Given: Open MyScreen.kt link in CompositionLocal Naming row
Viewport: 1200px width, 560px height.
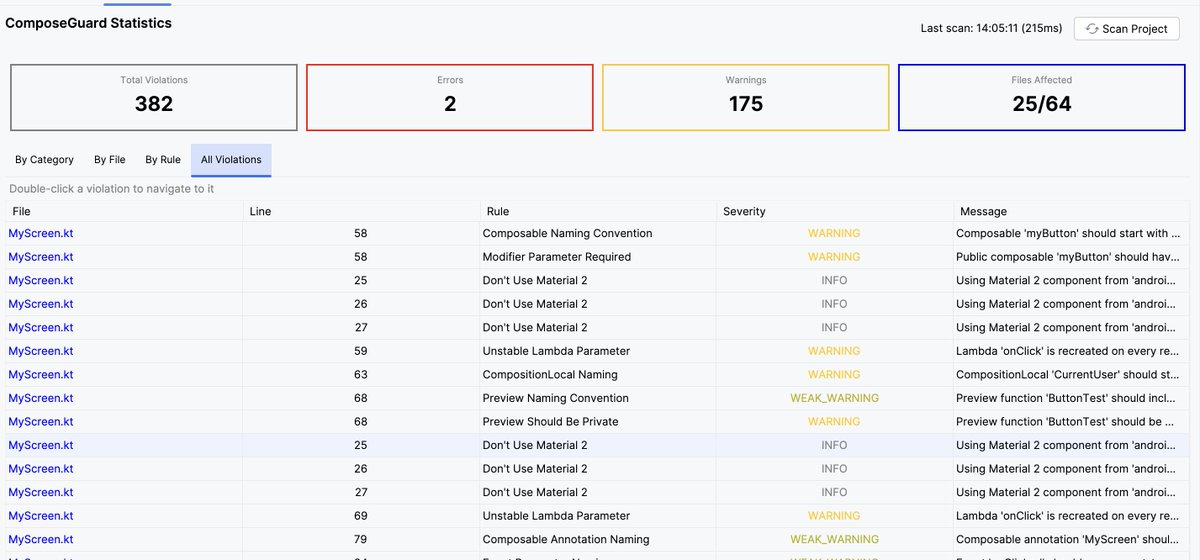Looking at the screenshot, I should [x=41, y=375].
